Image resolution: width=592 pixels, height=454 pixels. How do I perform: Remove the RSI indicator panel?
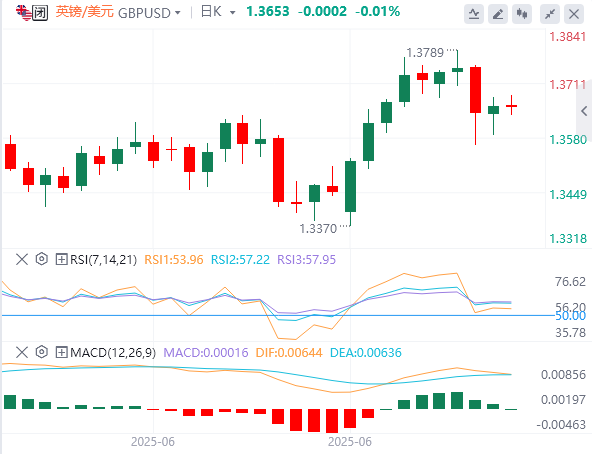(x=22, y=259)
